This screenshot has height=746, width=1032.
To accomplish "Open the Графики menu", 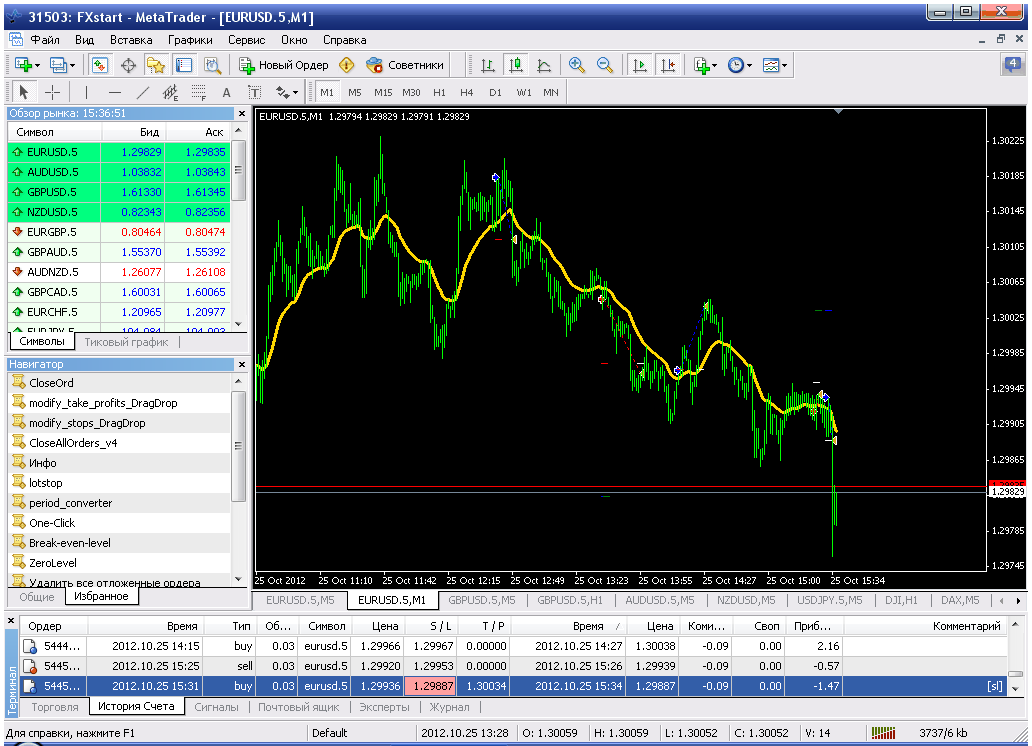I will tap(190, 40).
